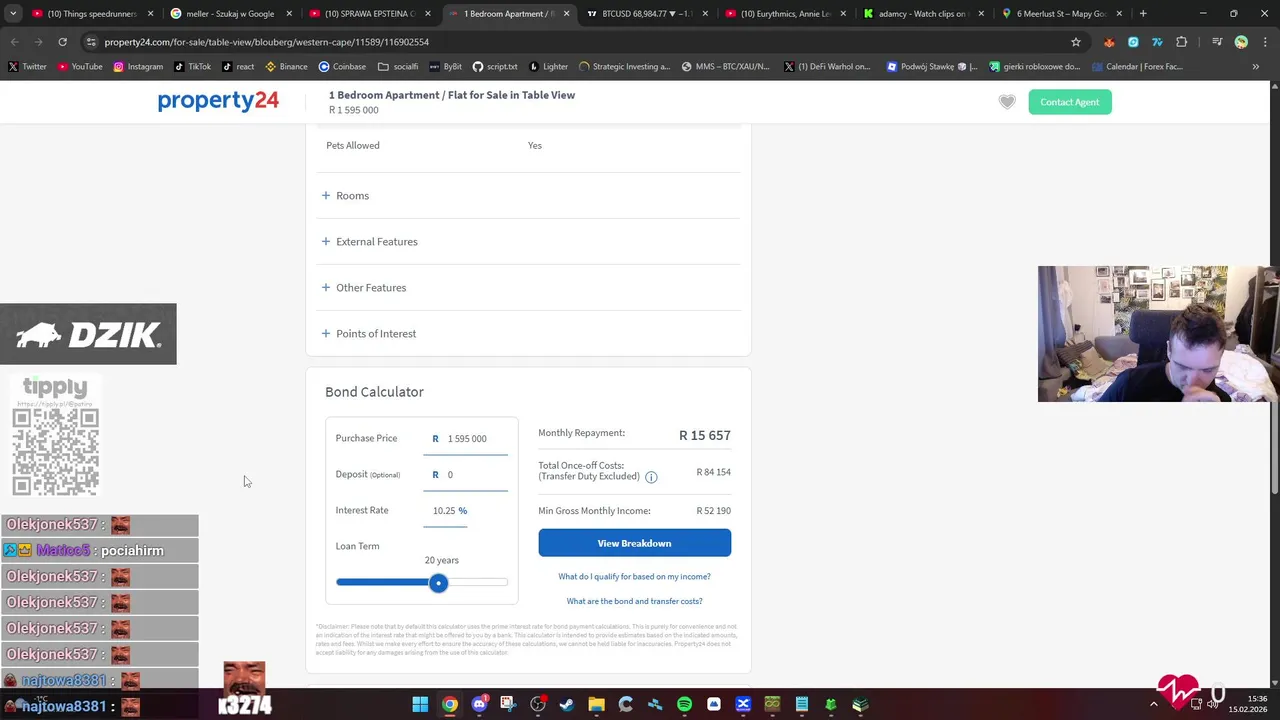Open Instagram bookmark
The image size is (1280, 720).
coord(138,67)
